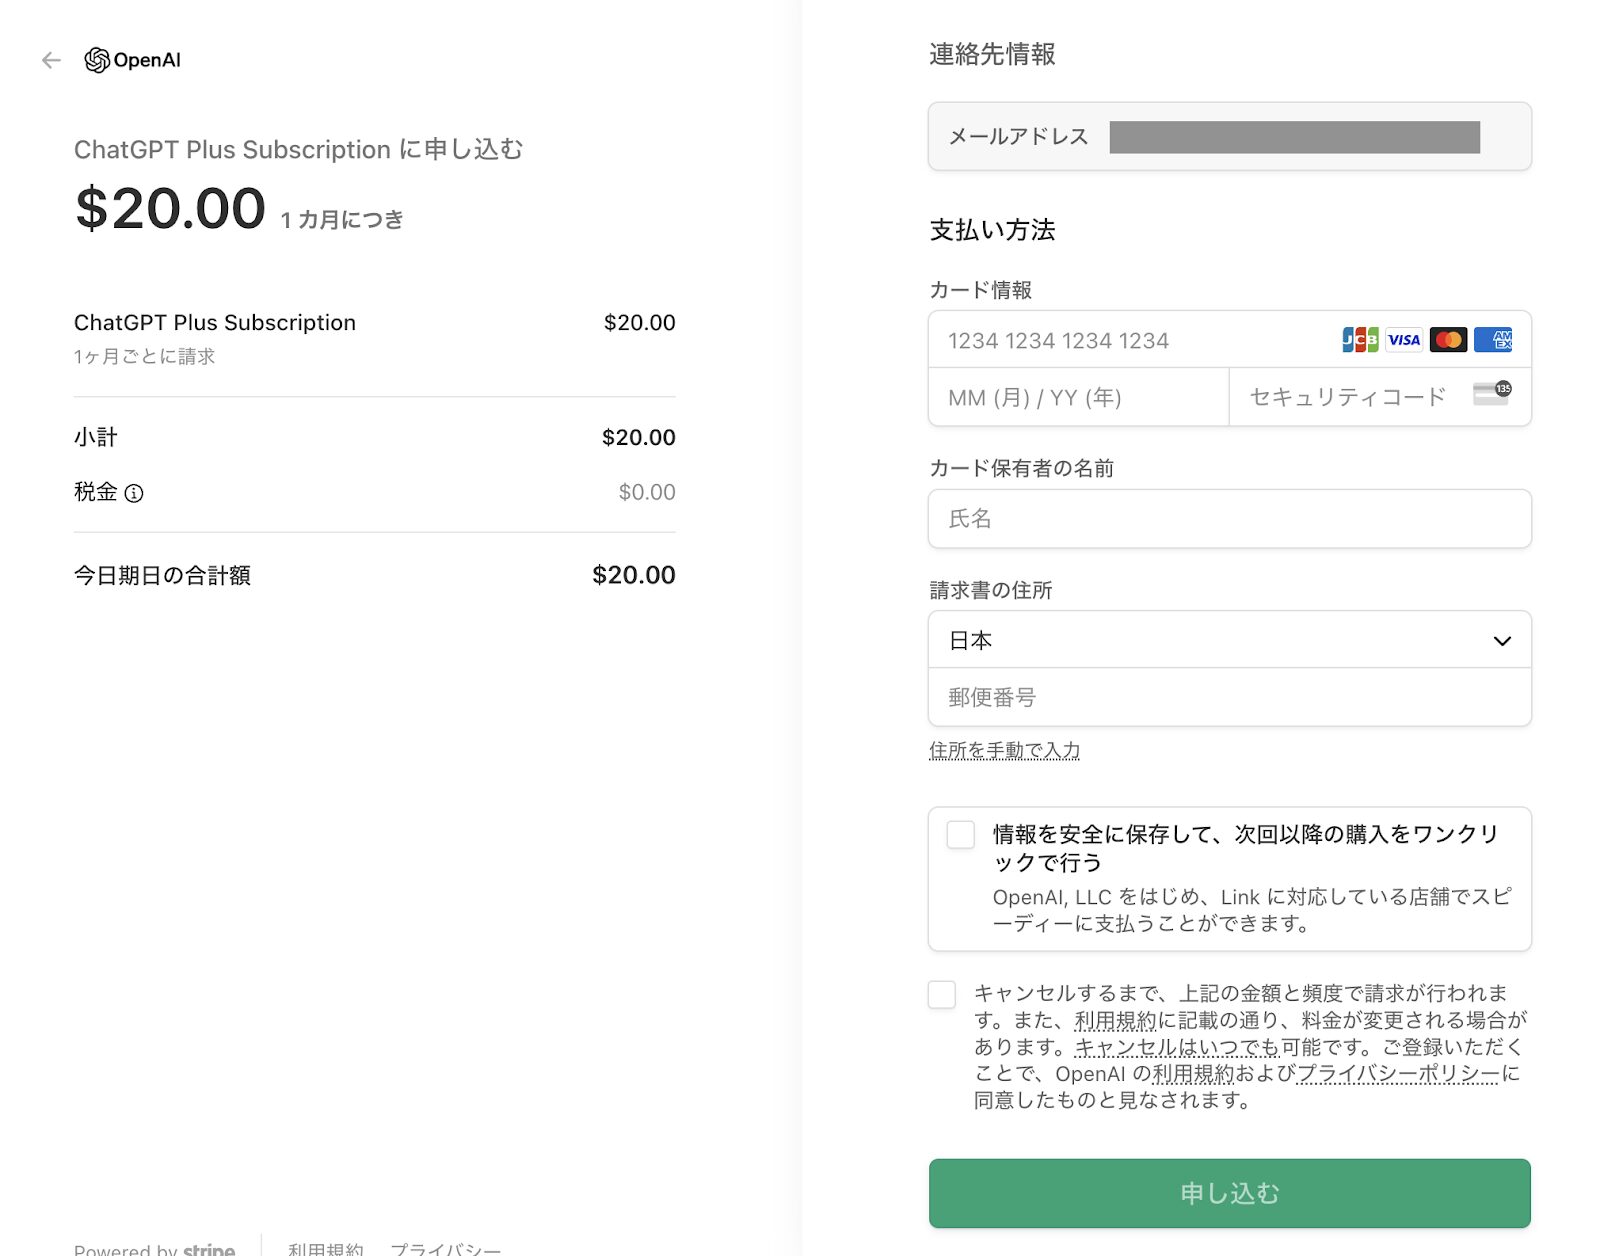1600x1256 pixels.
Task: Click the Stripe logo in the footer
Action: click(209, 1248)
